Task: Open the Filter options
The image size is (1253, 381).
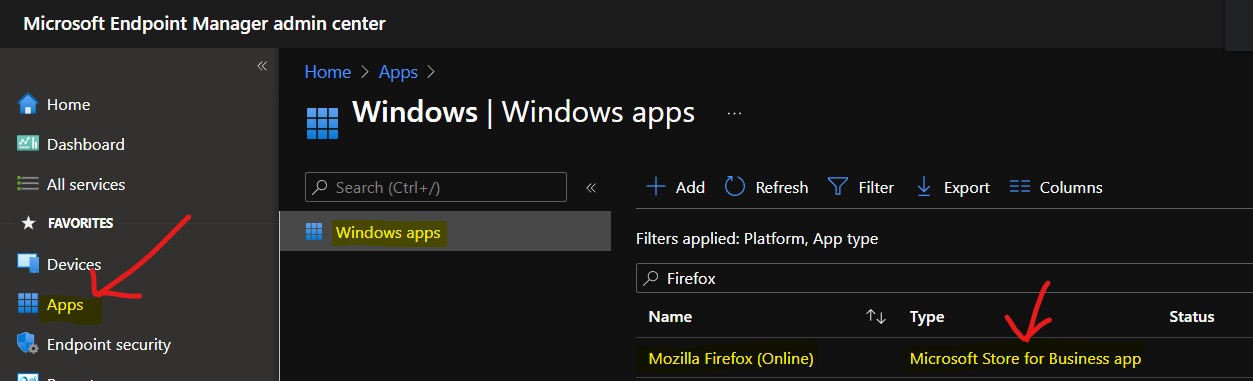Action: [861, 187]
